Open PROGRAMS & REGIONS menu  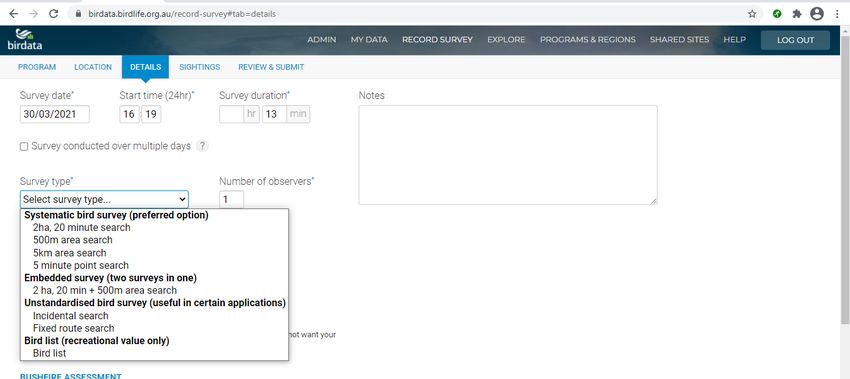pyautogui.click(x=588, y=40)
